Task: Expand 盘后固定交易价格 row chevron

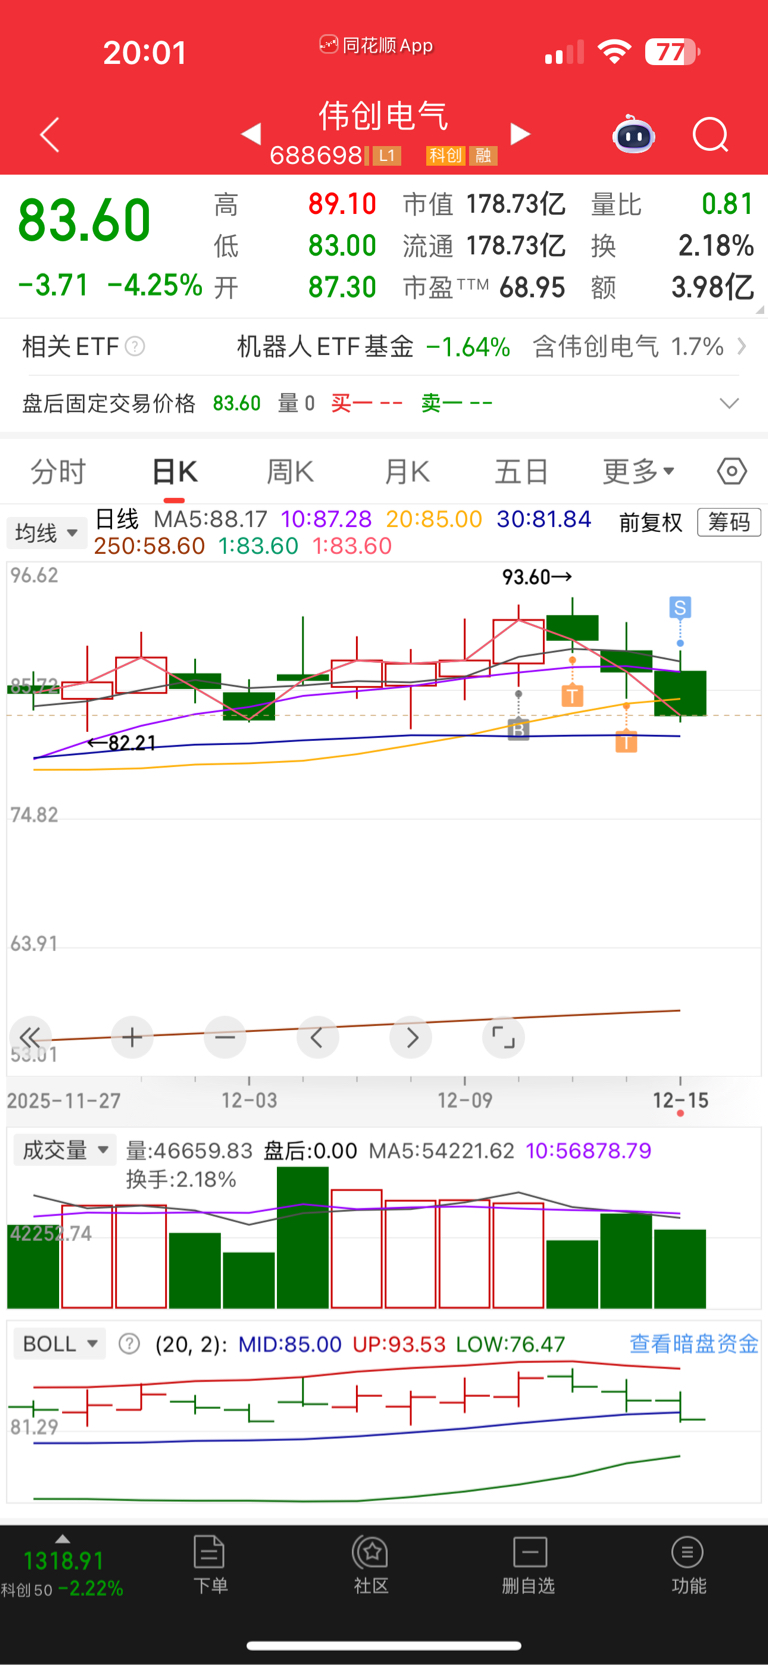Action: point(729,403)
